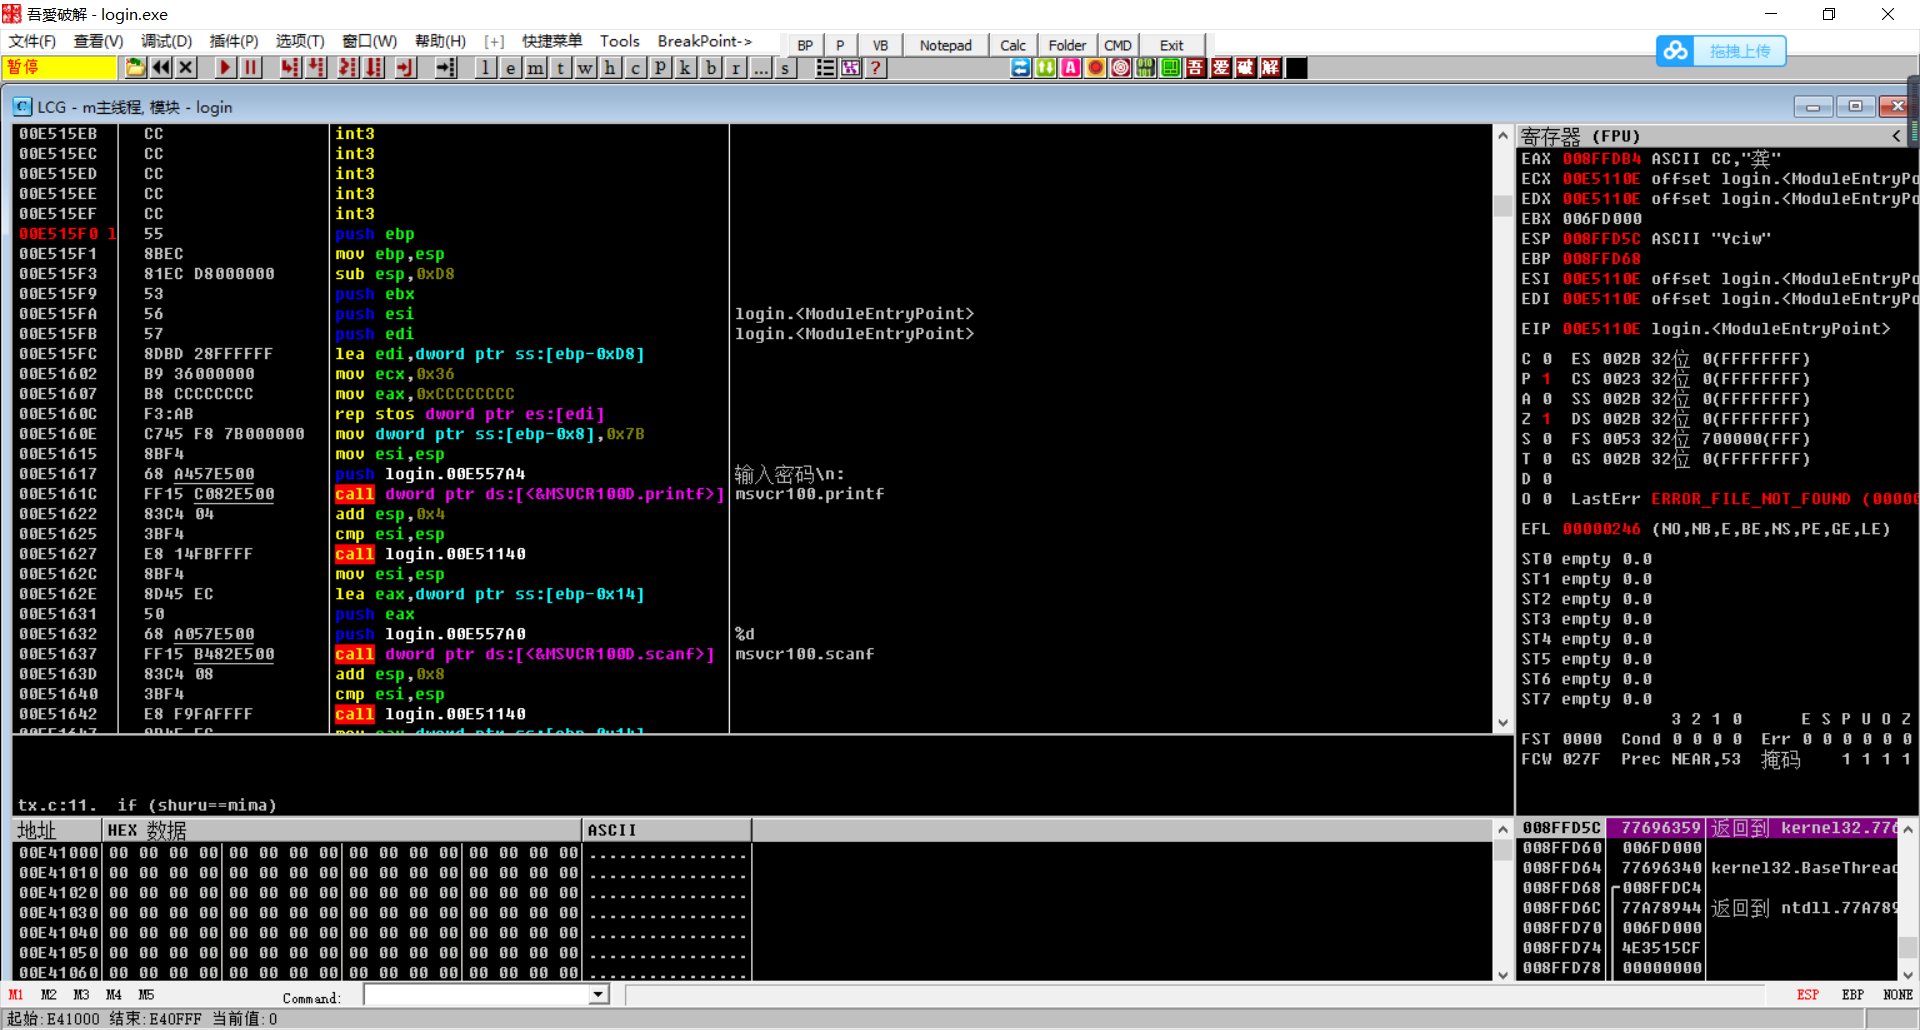Image resolution: width=1920 pixels, height=1030 pixels.
Task: Click the green up-down arrows plugin icon
Action: point(1045,68)
